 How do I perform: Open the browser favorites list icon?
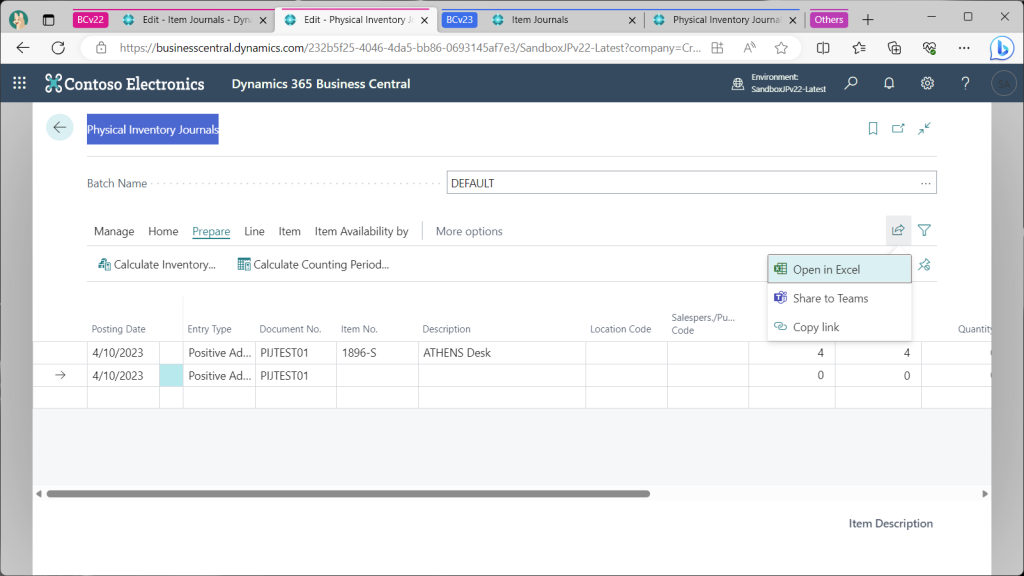point(859,48)
